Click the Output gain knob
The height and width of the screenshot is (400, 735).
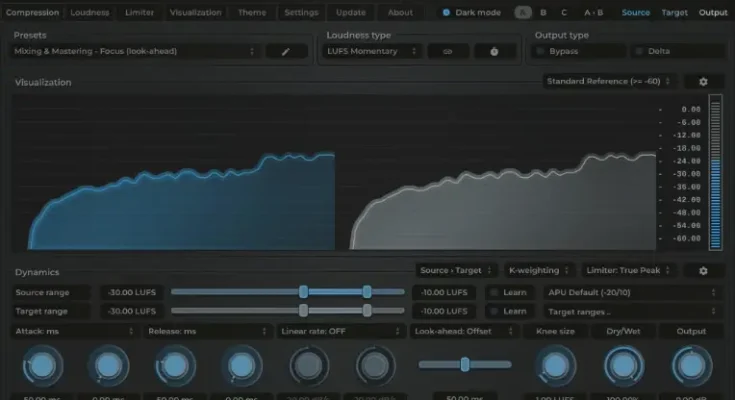(691, 367)
